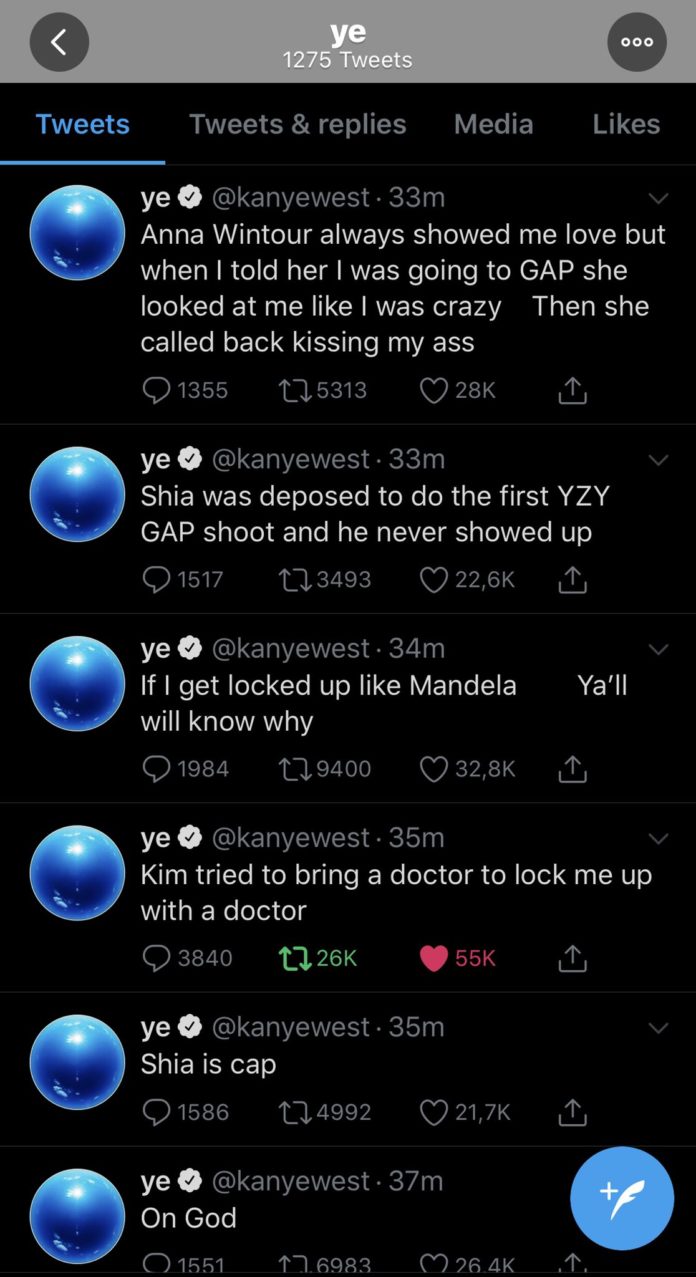
Task: Tap the profile avatar on the Mandela tweet
Action: click(x=77, y=684)
